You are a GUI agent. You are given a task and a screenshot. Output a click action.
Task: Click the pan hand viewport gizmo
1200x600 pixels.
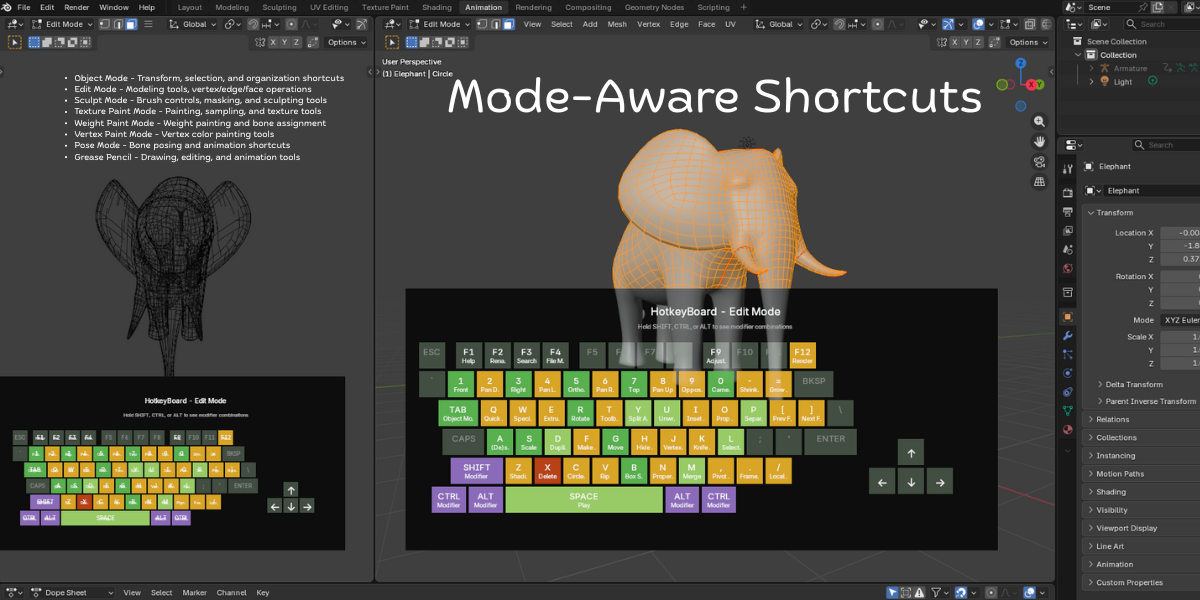coord(1039,141)
